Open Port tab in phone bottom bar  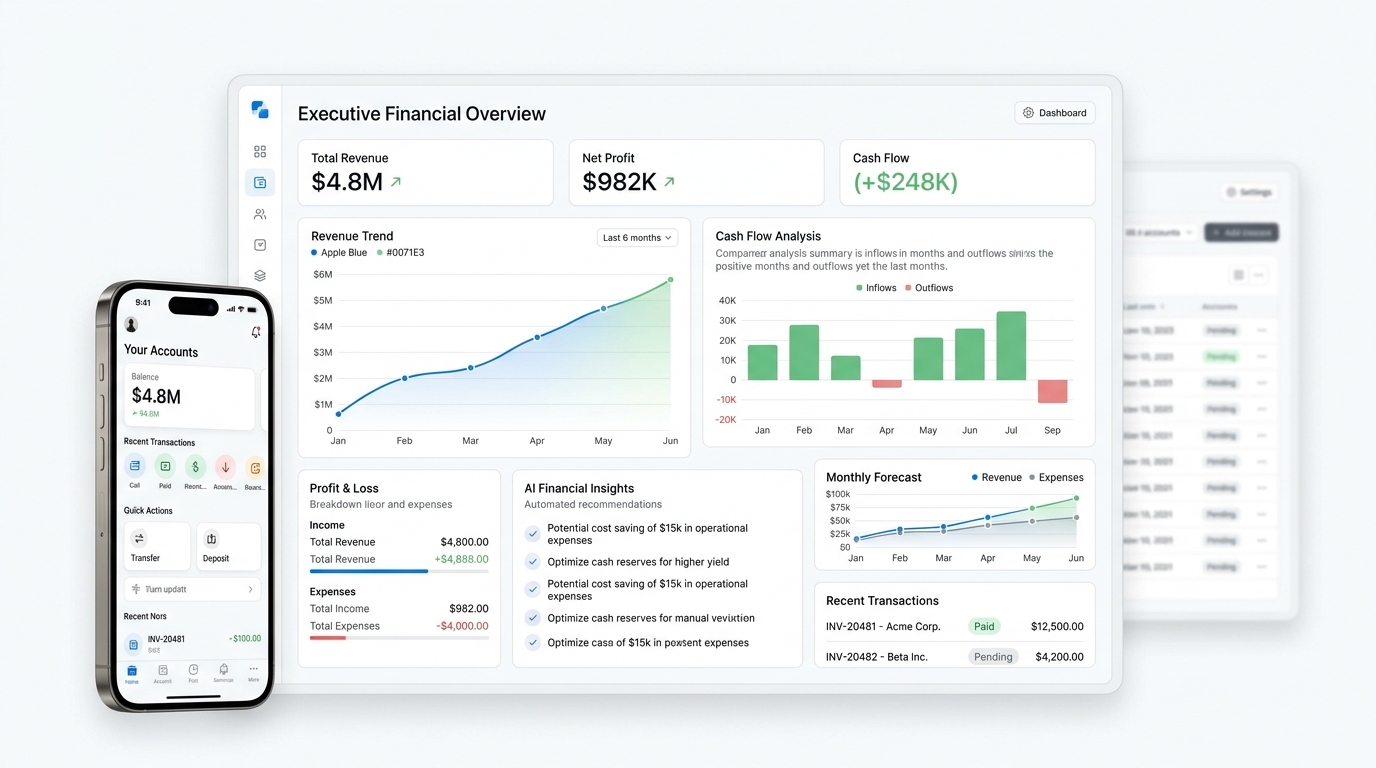(193, 674)
